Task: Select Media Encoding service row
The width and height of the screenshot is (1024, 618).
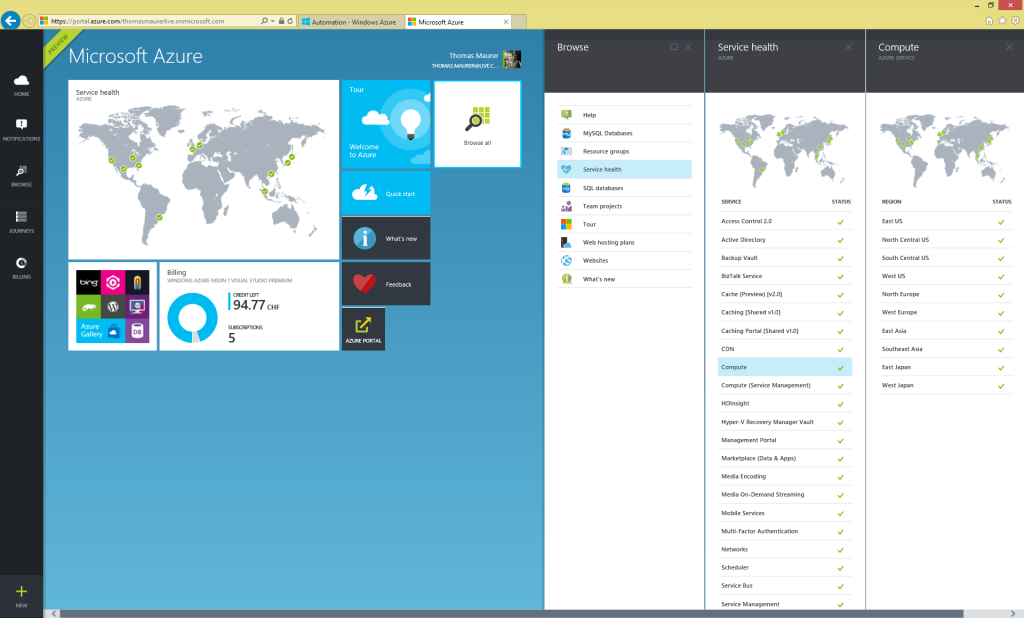Action: [x=785, y=477]
